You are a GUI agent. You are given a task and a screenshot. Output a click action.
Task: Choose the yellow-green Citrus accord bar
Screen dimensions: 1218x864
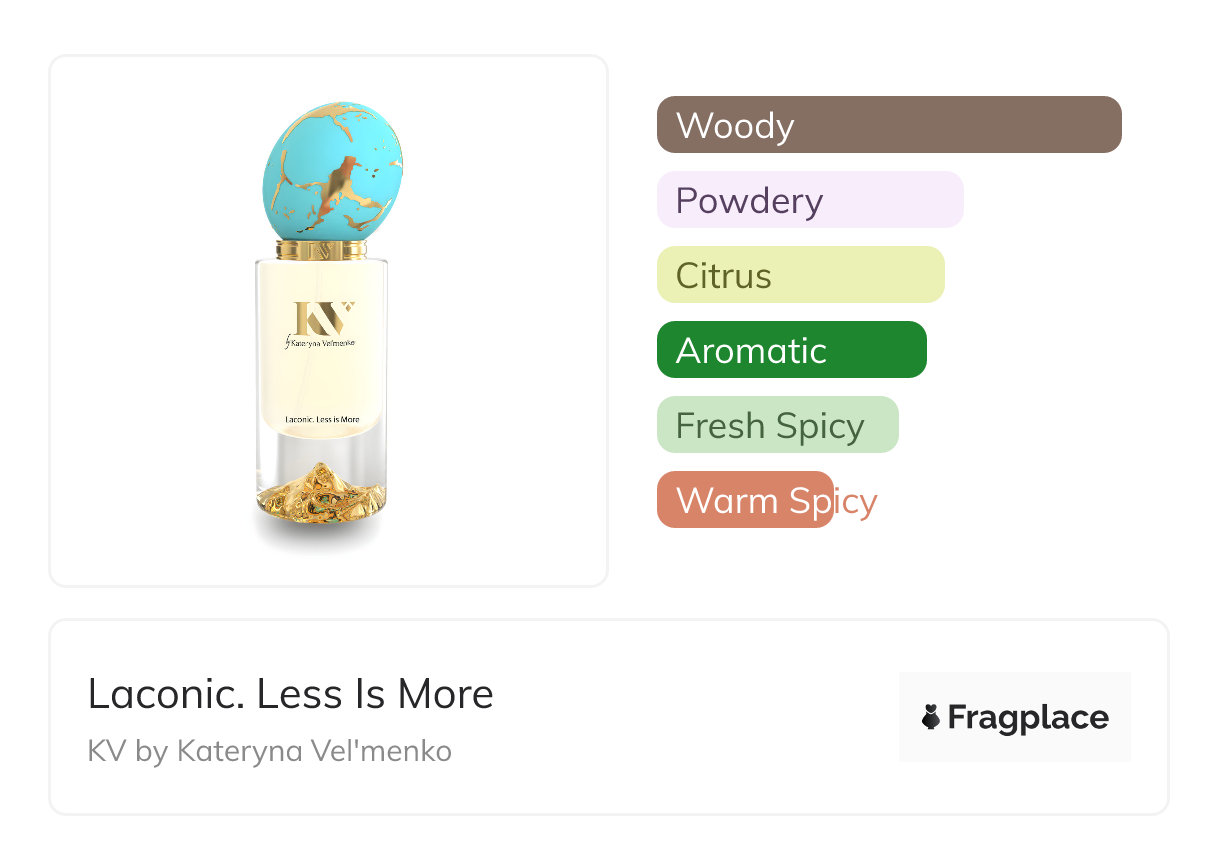click(800, 275)
